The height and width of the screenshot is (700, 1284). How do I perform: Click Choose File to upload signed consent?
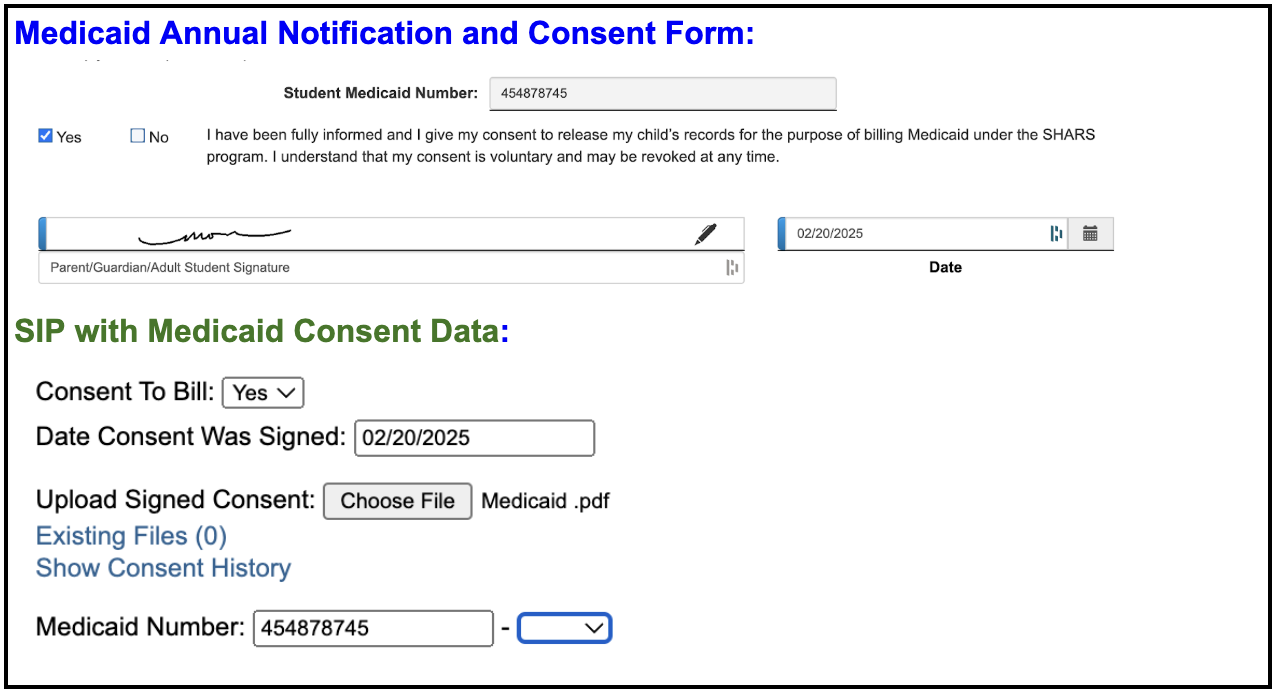coord(397,501)
